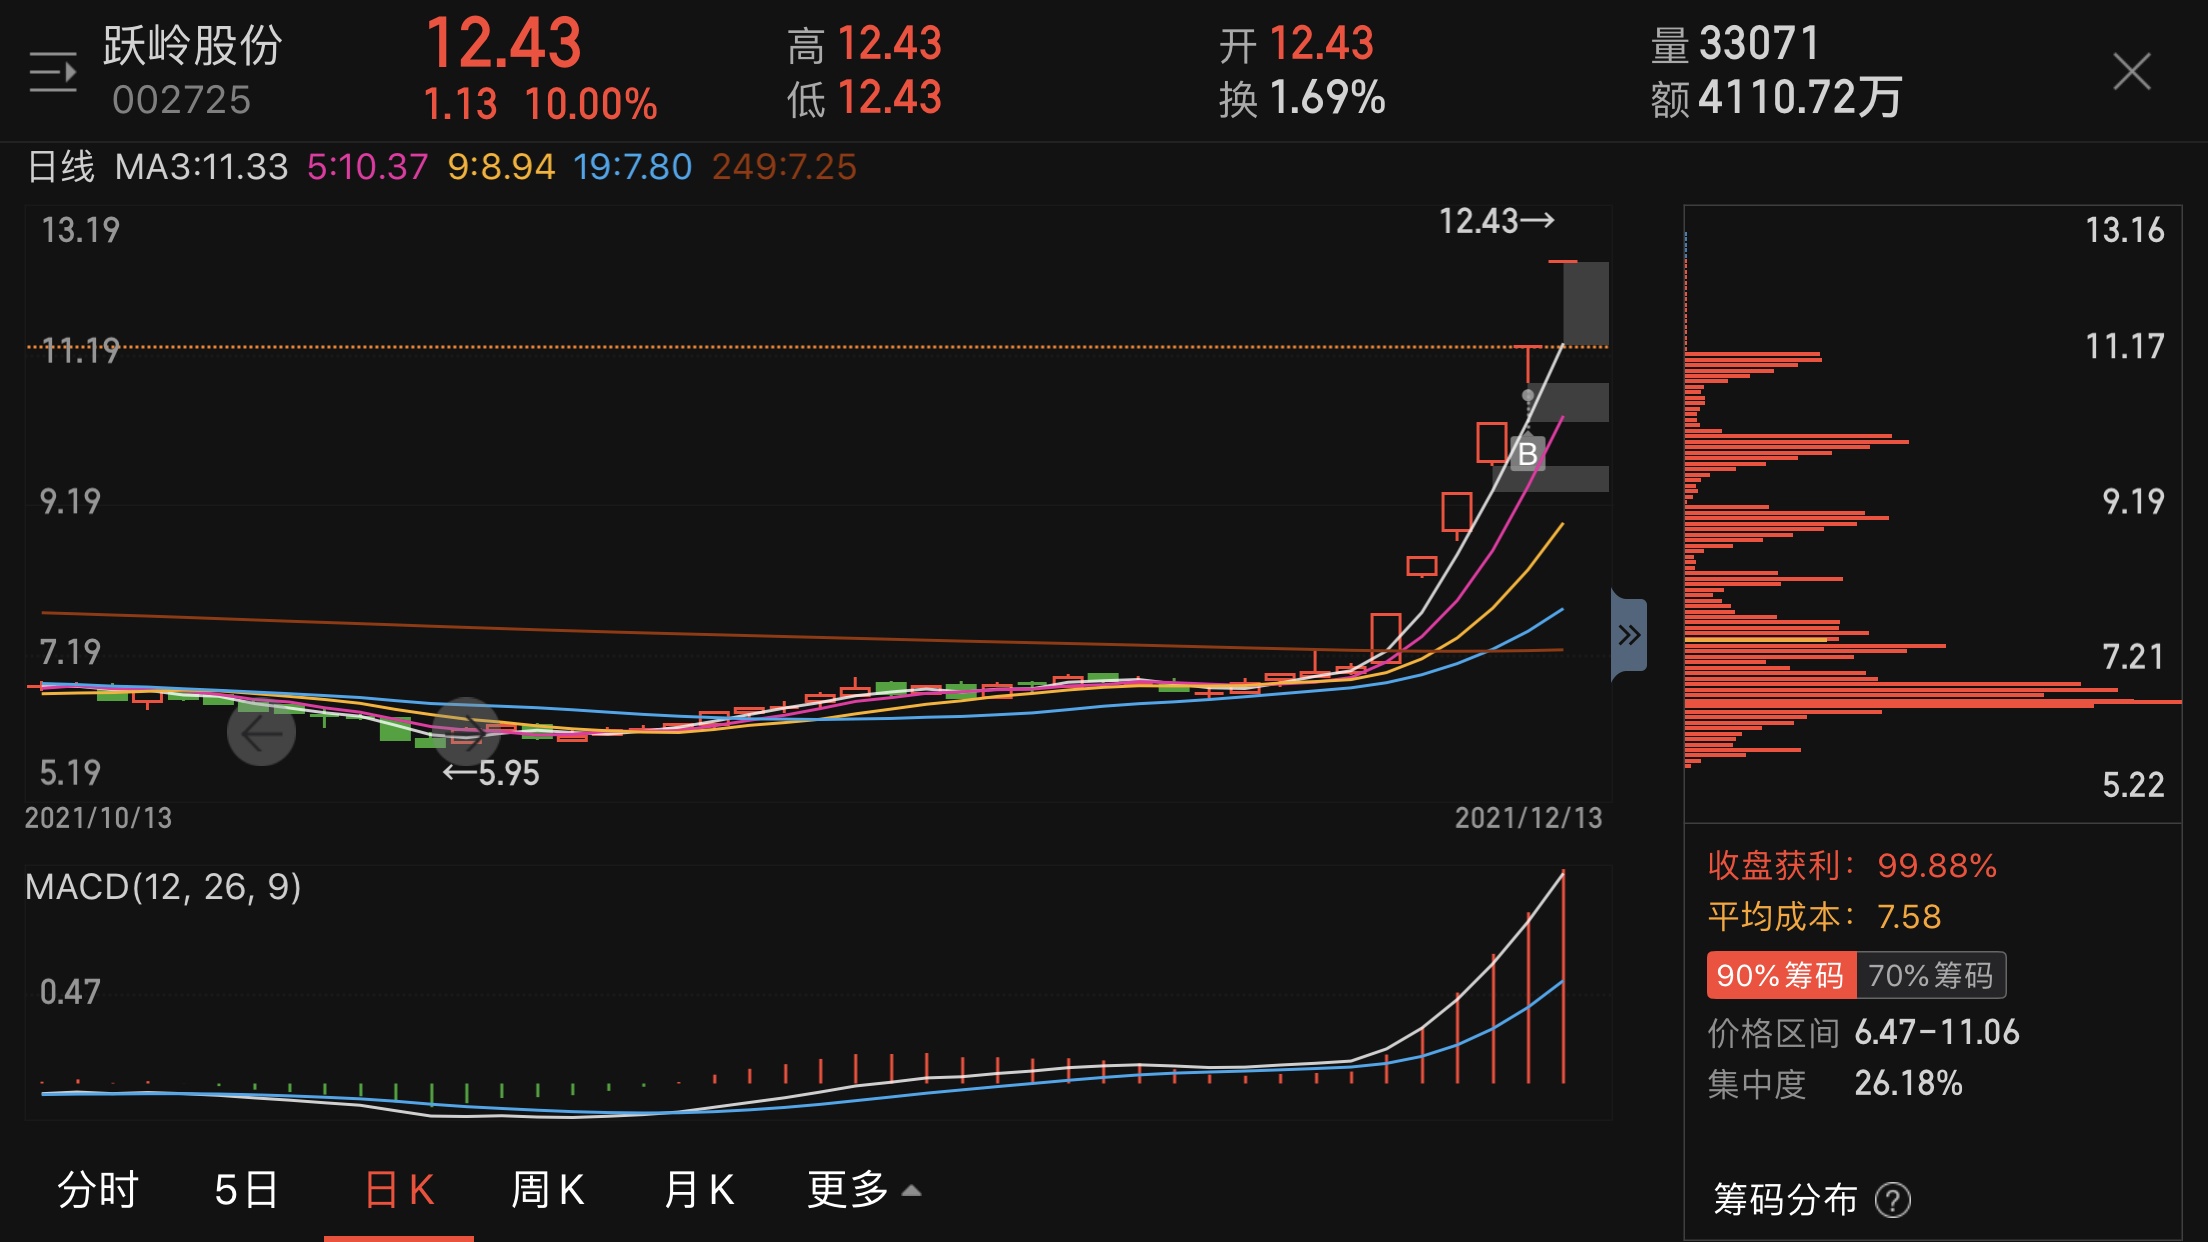This screenshot has height=1242, width=2208.
Task: Open the stock list menu icon
Action: pyautogui.click(x=53, y=72)
